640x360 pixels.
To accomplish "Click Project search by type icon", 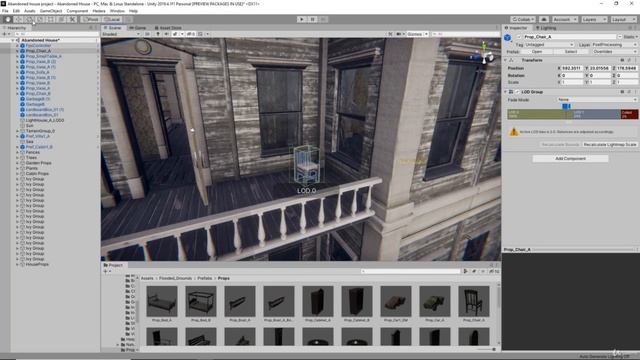I will click(465, 271).
